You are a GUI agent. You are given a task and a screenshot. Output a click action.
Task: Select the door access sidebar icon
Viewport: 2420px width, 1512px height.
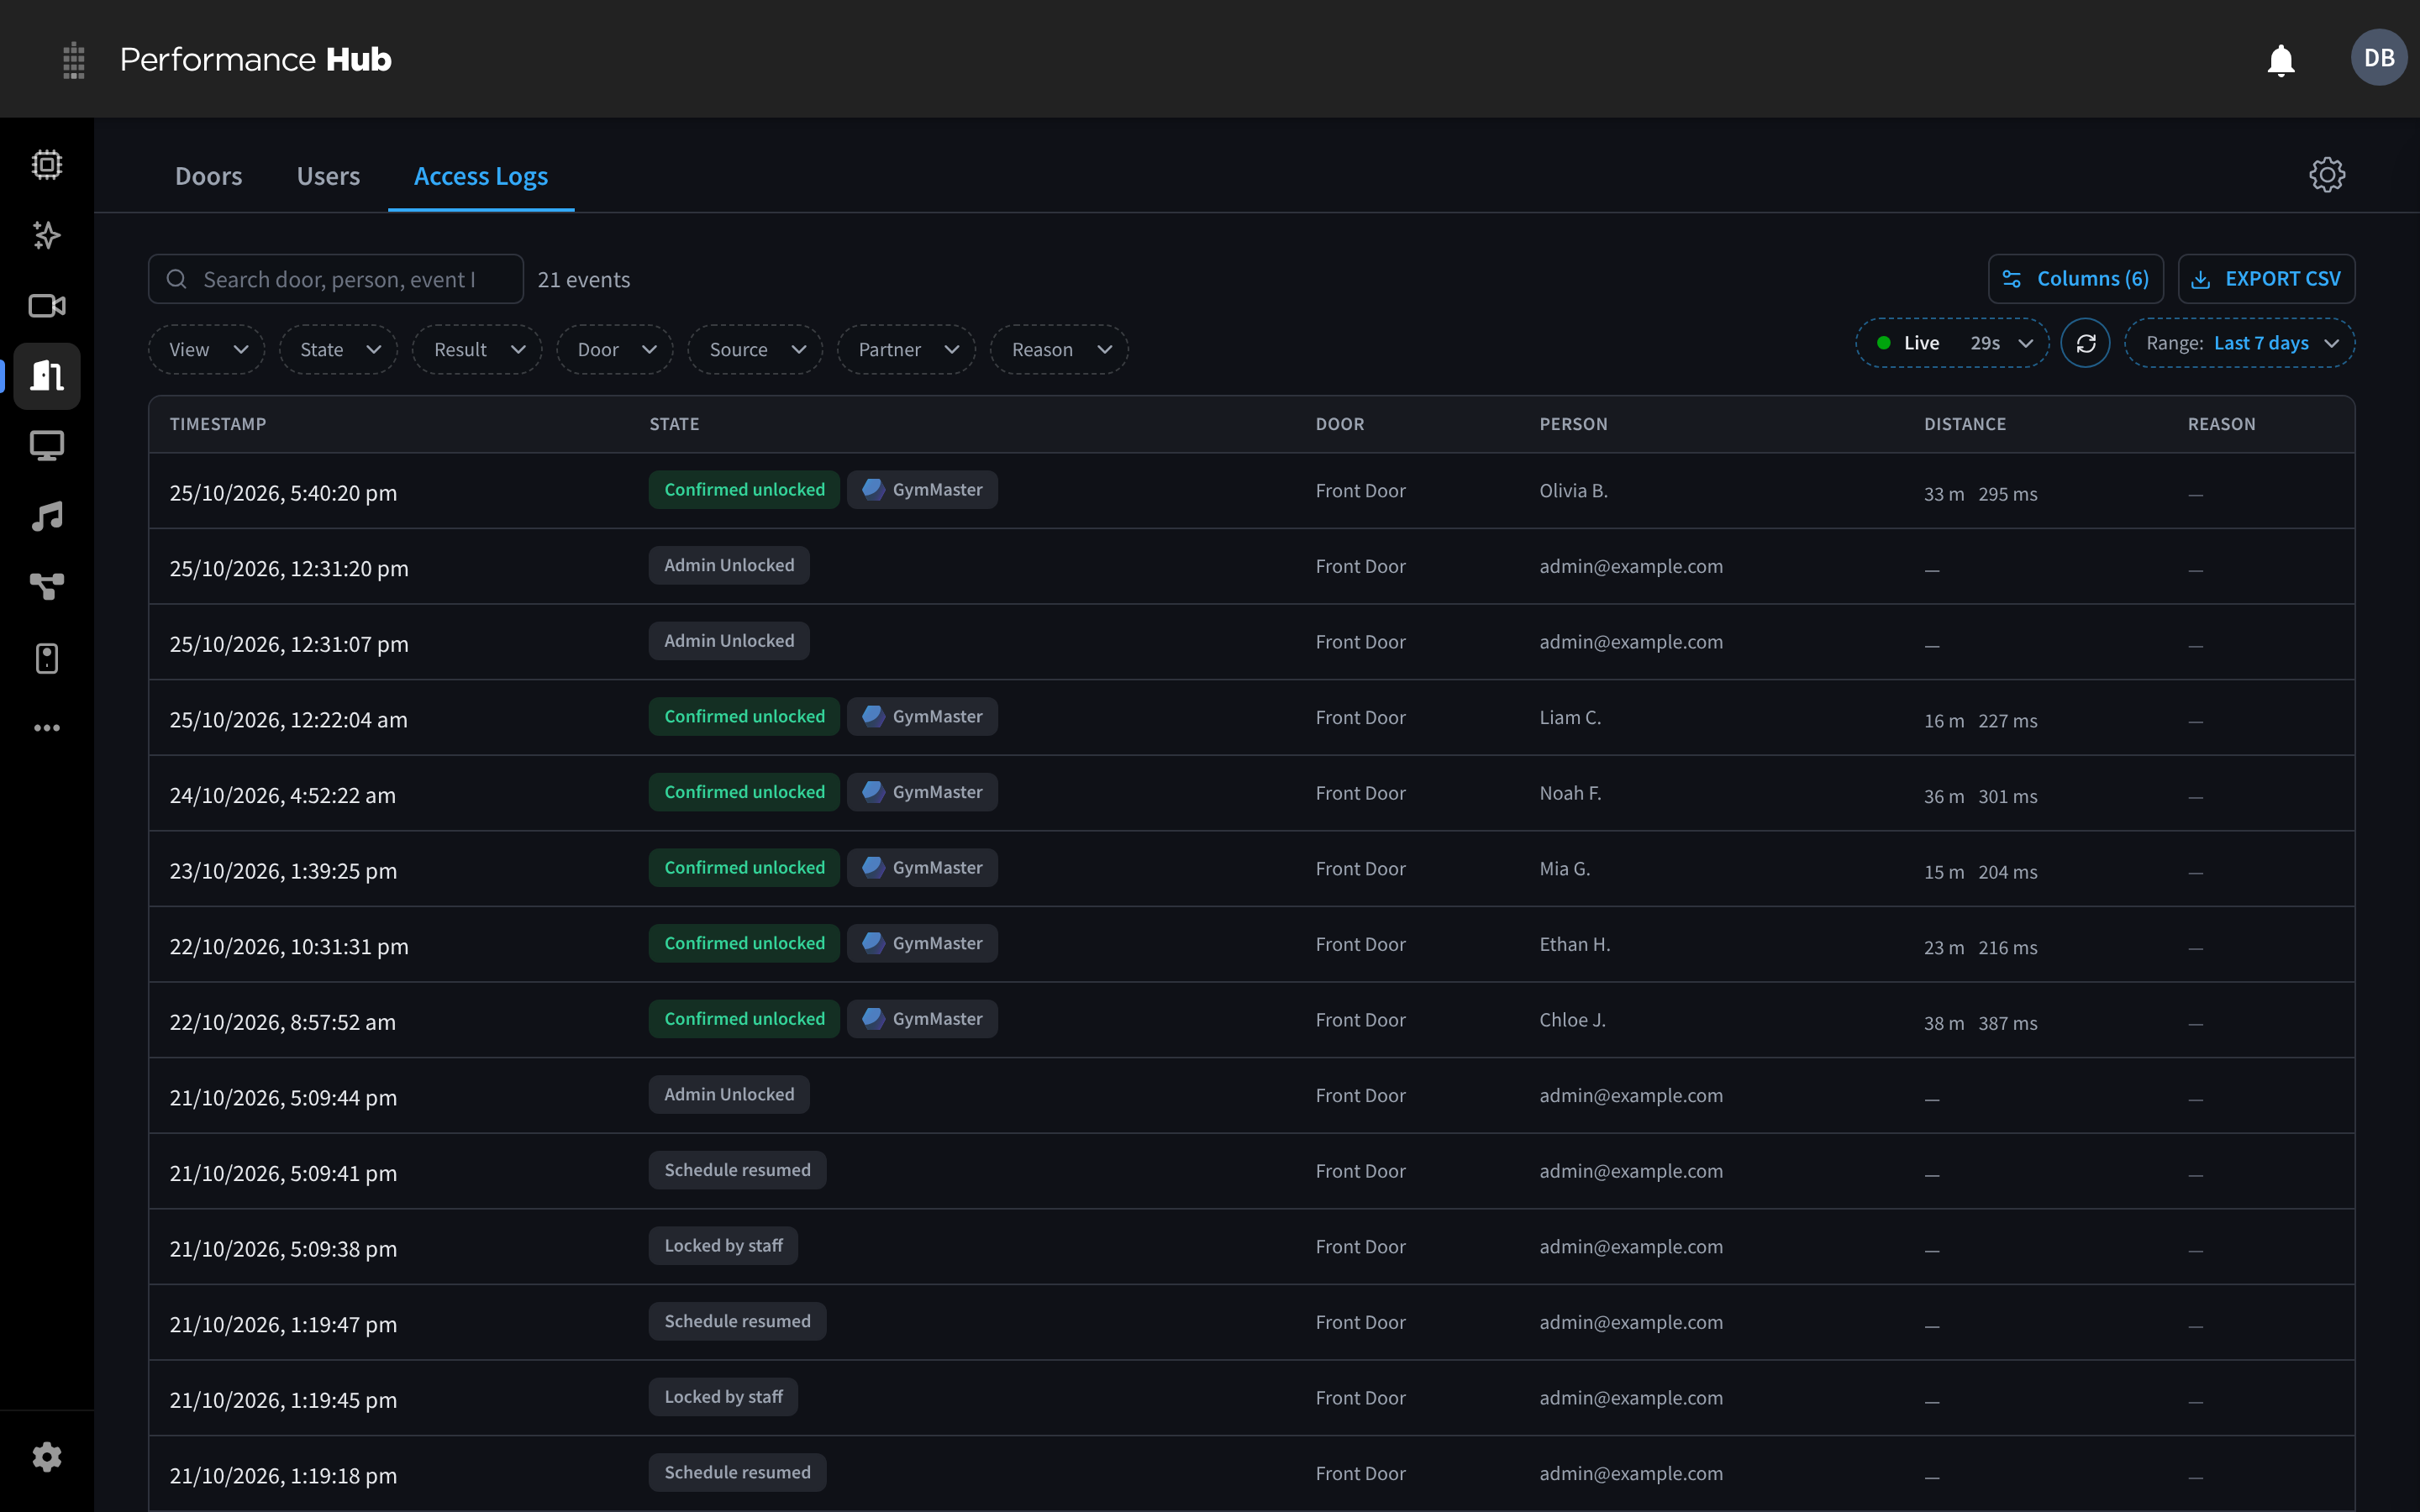coord(47,376)
